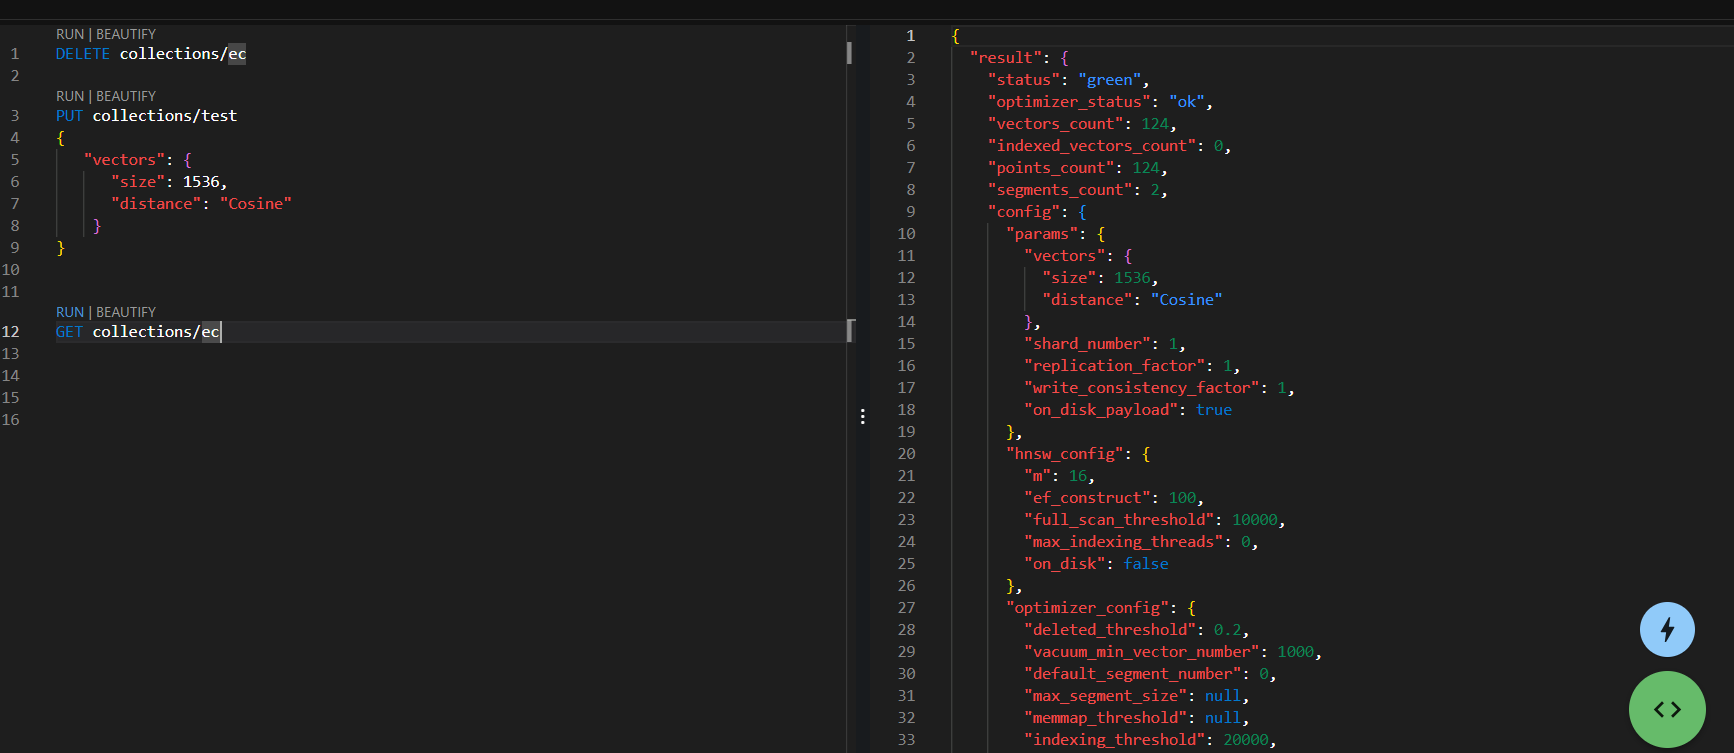
Task: Click the "optimizer_config" key in response
Action: (1087, 608)
